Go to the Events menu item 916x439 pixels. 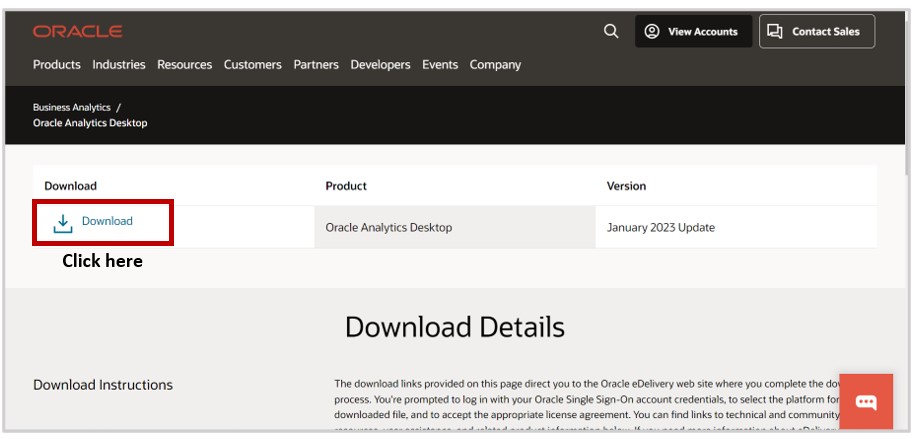(440, 65)
